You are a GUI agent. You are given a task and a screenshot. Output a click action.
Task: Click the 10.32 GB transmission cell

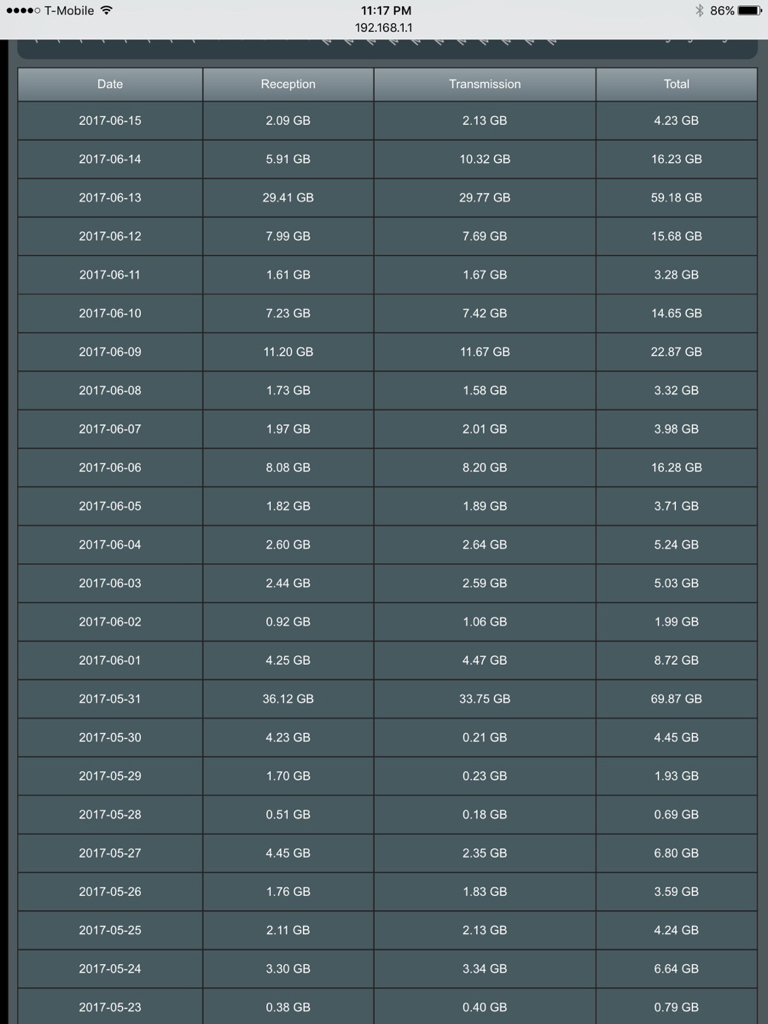[x=485, y=159]
